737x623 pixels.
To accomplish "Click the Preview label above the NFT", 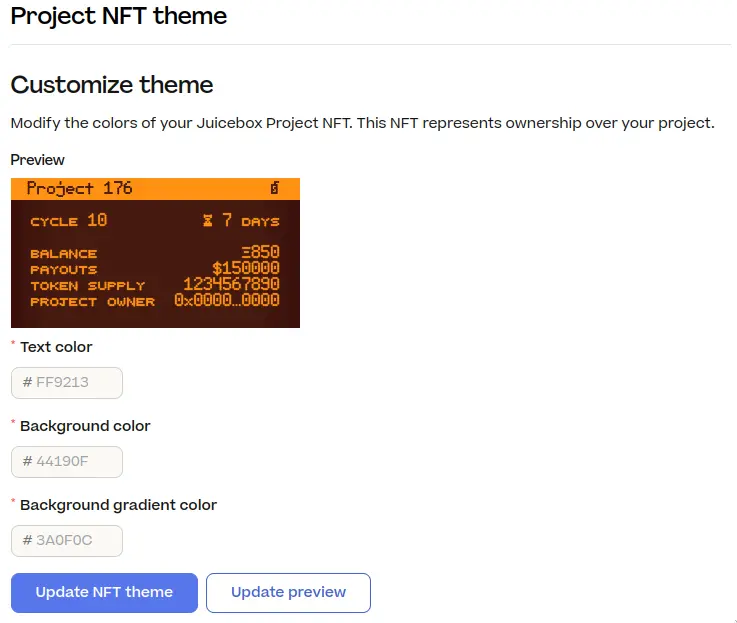I will click(x=38, y=160).
